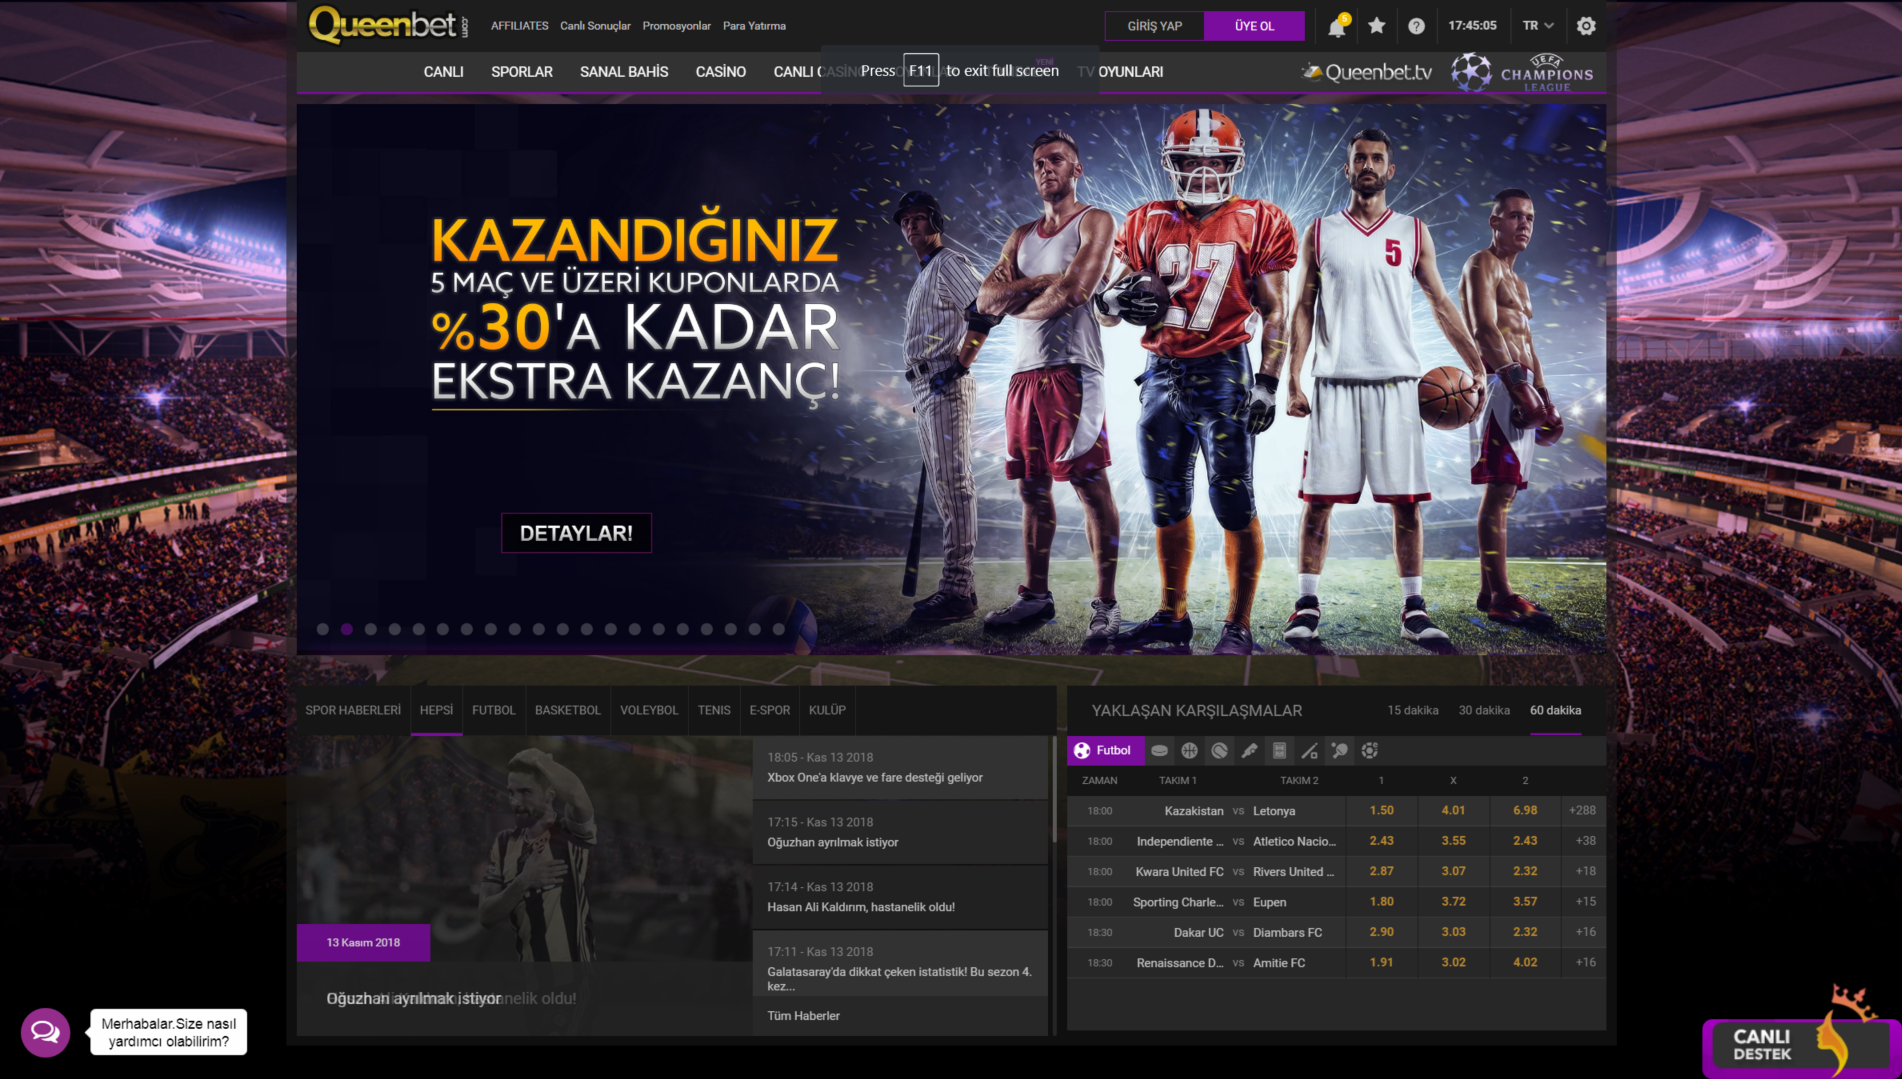Open the settings gear icon
Viewport: 1902px width, 1079px height.
[1586, 26]
